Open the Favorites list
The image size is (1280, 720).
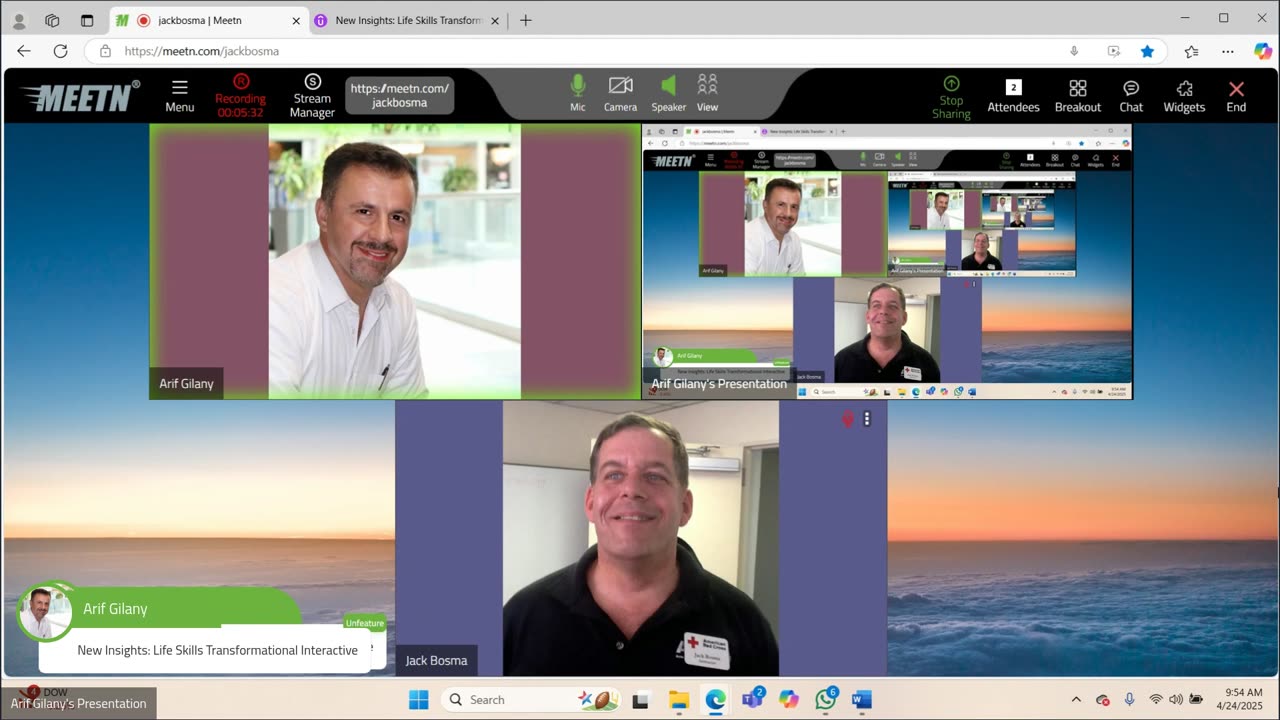click(x=1191, y=51)
